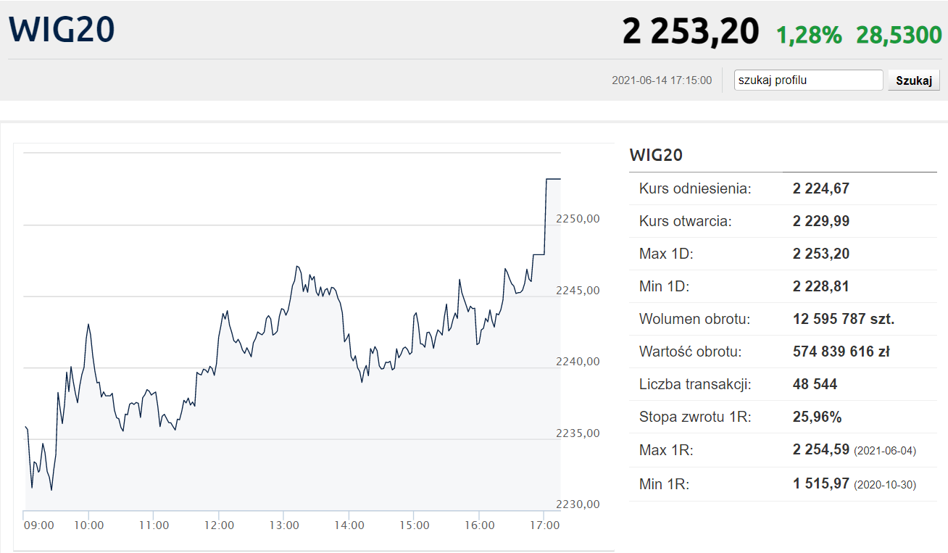The width and height of the screenshot is (948, 553).
Task: Click the 'Wolumen obrotu:' label
Action: pyautogui.click(x=694, y=319)
